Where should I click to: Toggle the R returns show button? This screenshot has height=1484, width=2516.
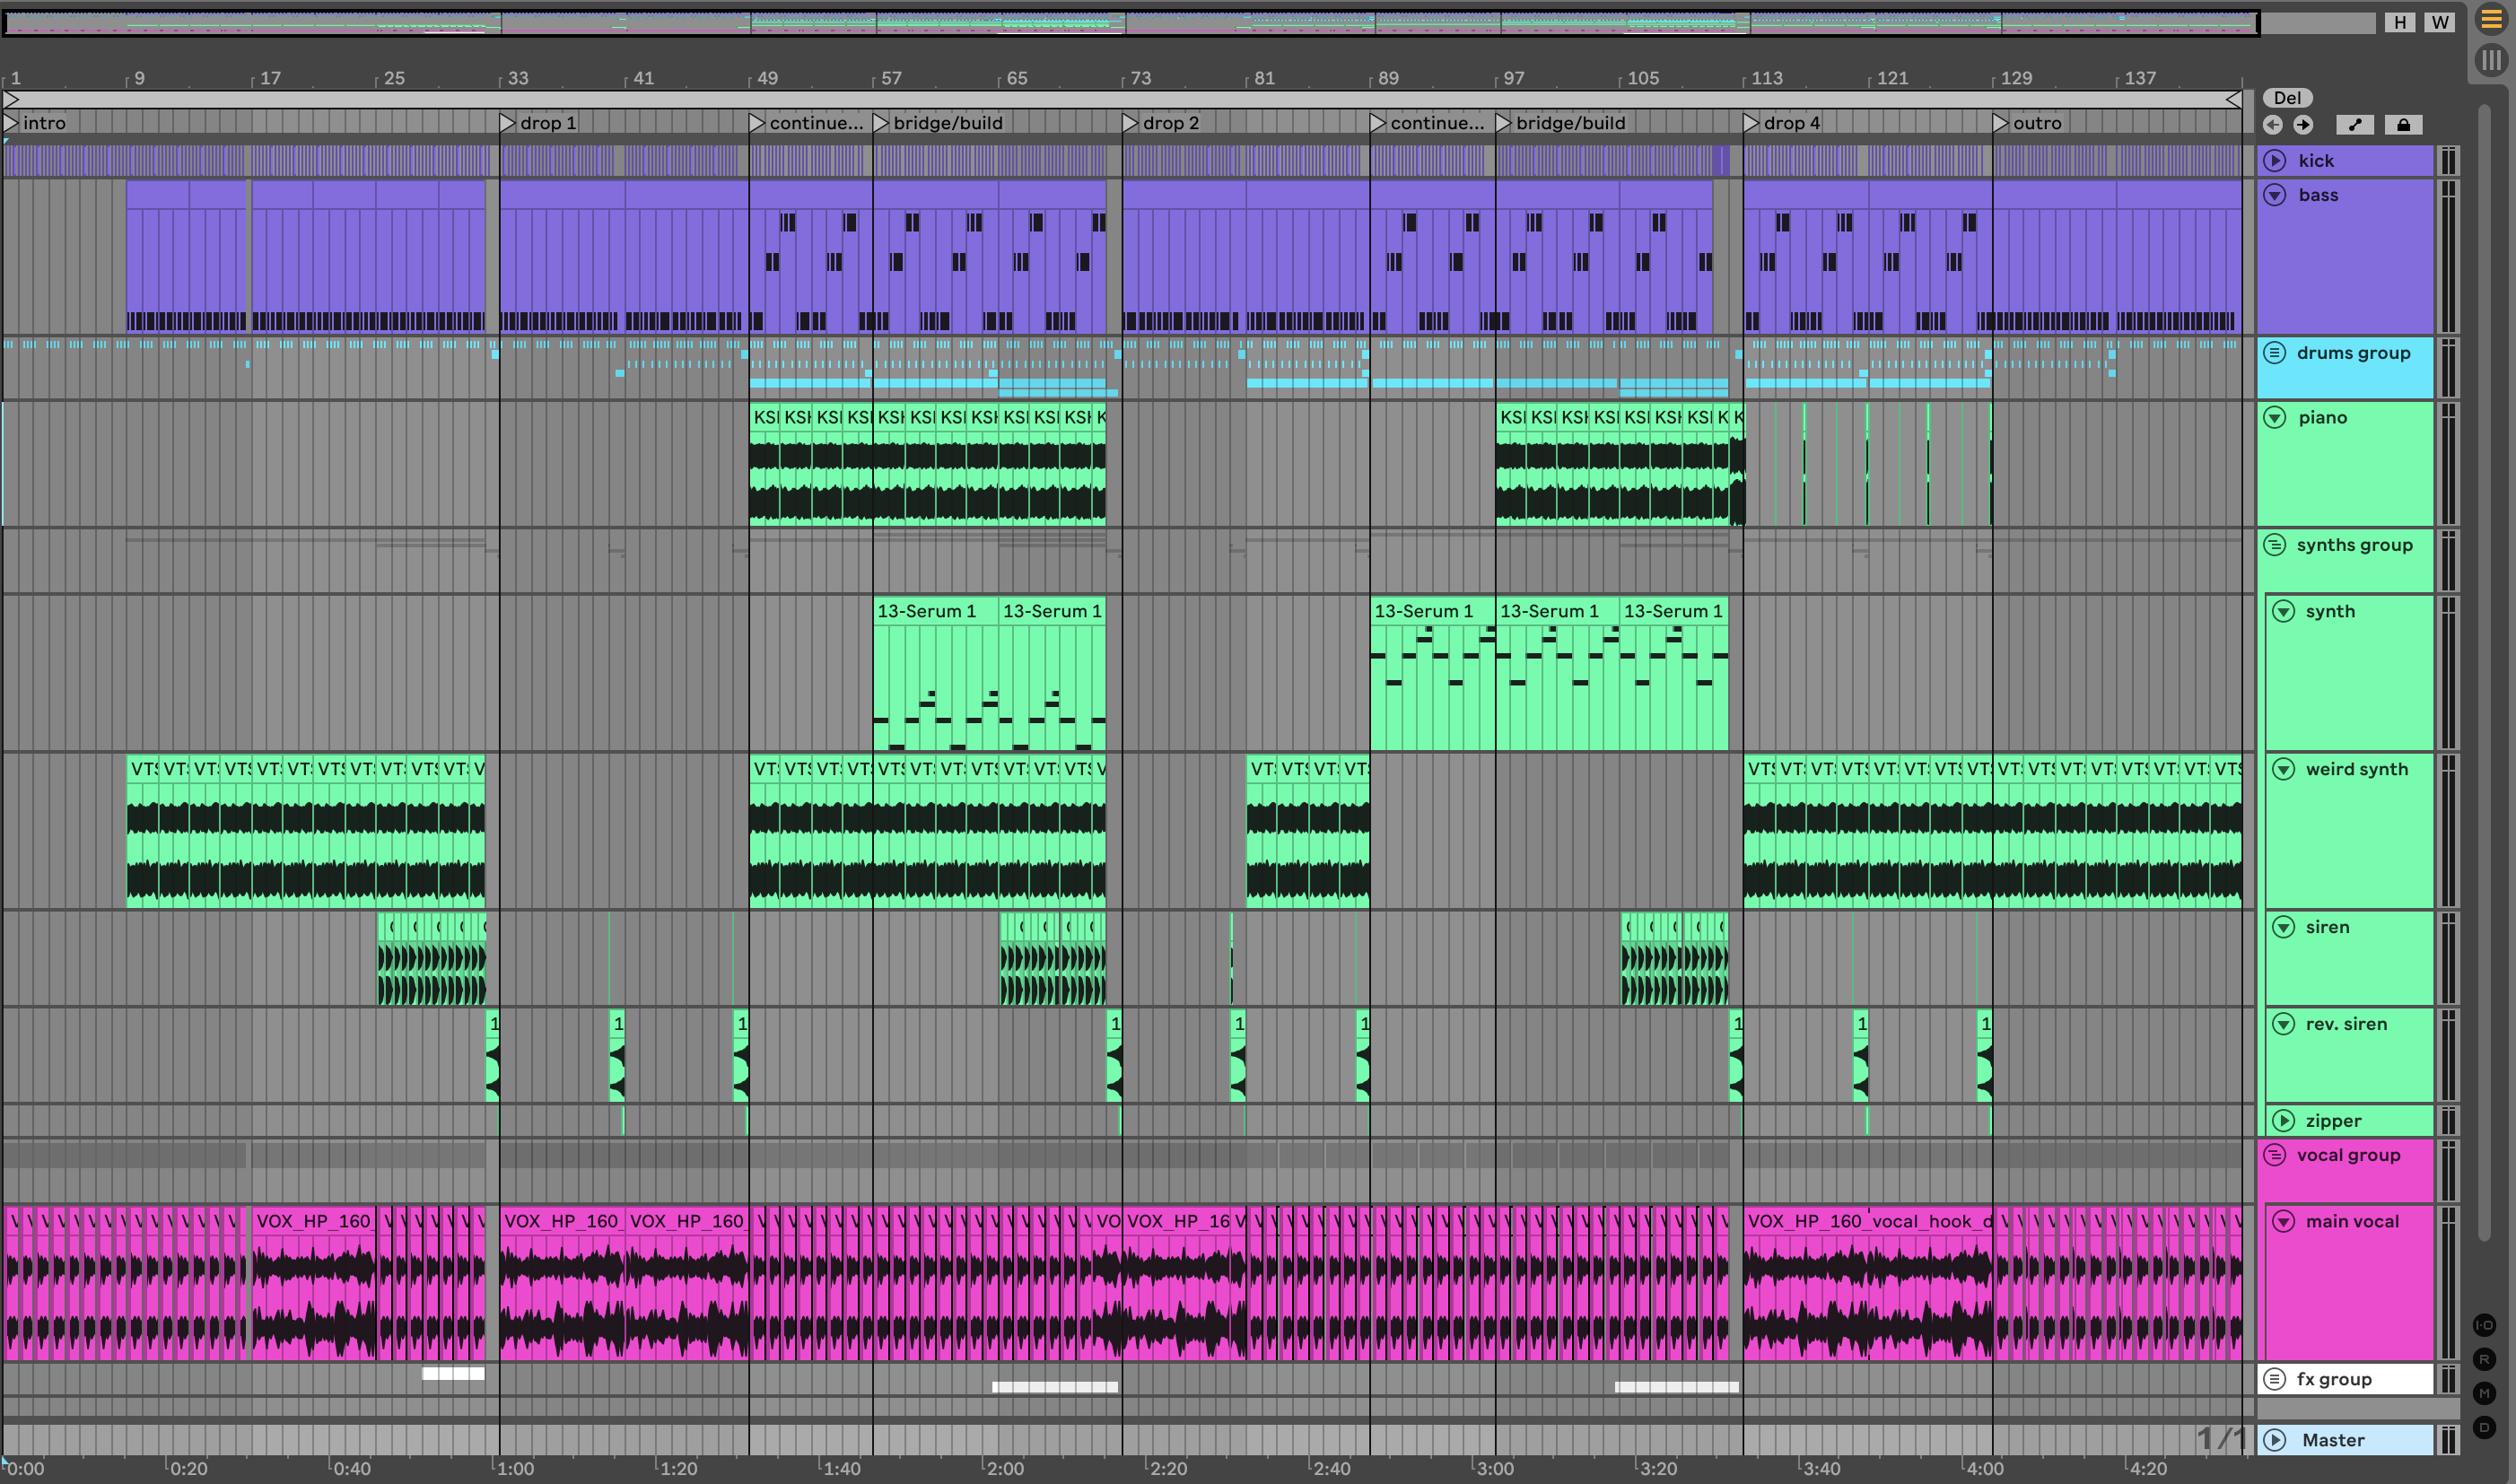[2484, 1360]
